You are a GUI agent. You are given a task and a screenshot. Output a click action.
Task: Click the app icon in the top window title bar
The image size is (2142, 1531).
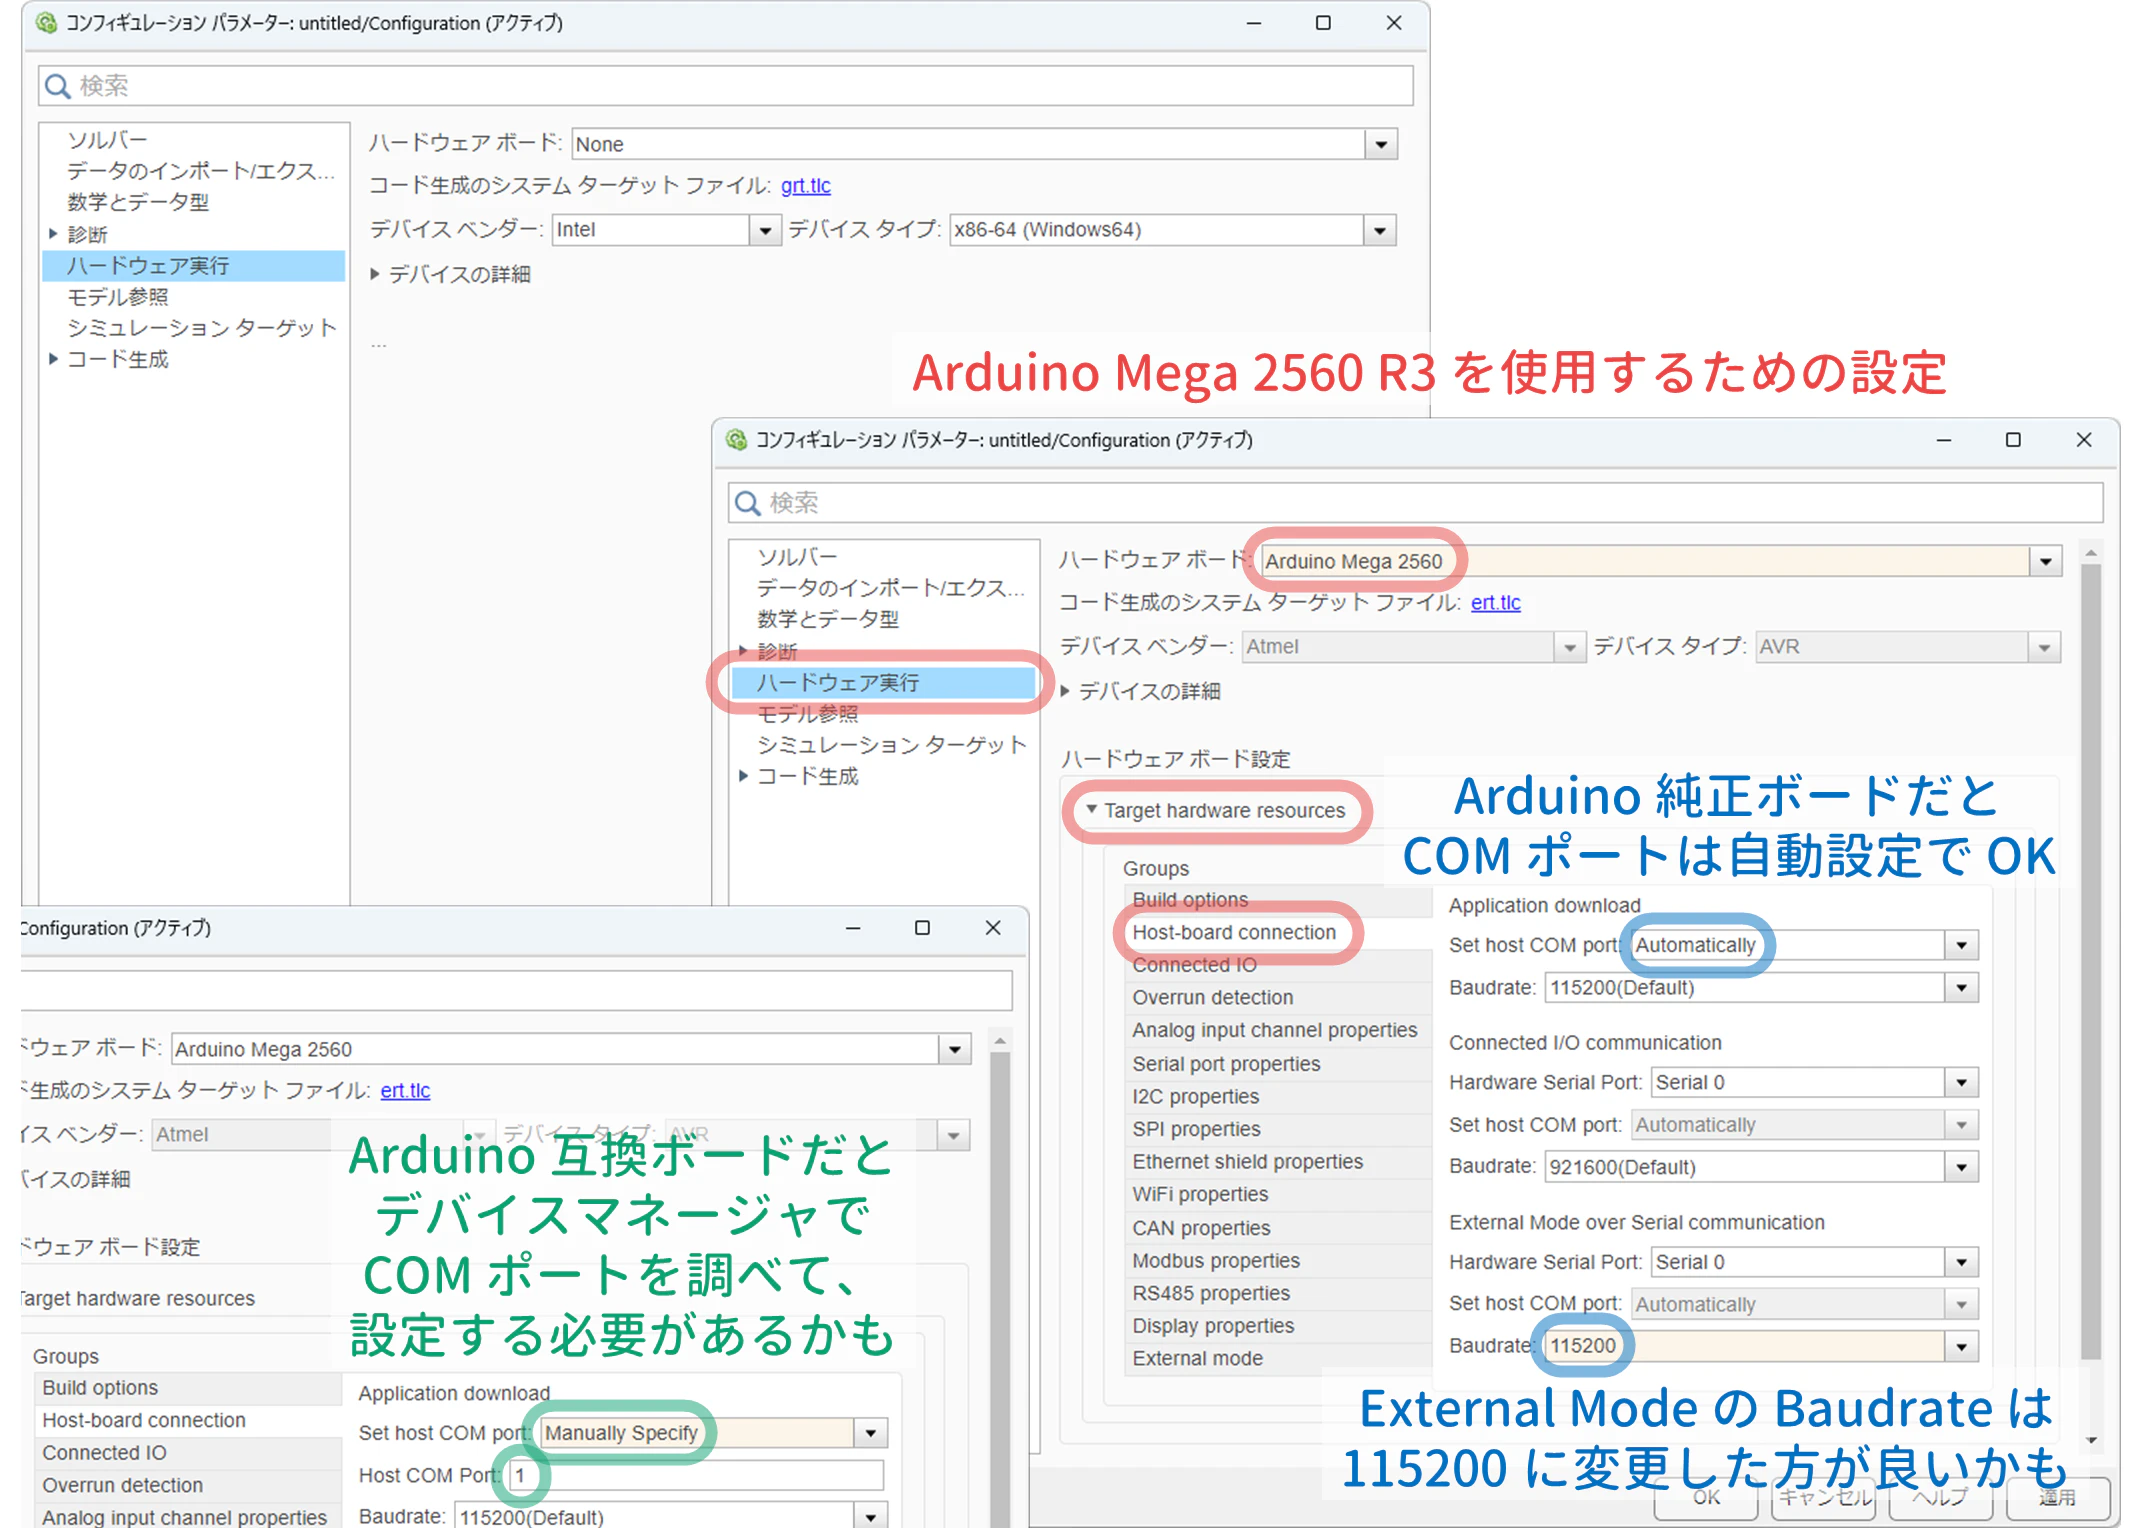click(x=45, y=22)
